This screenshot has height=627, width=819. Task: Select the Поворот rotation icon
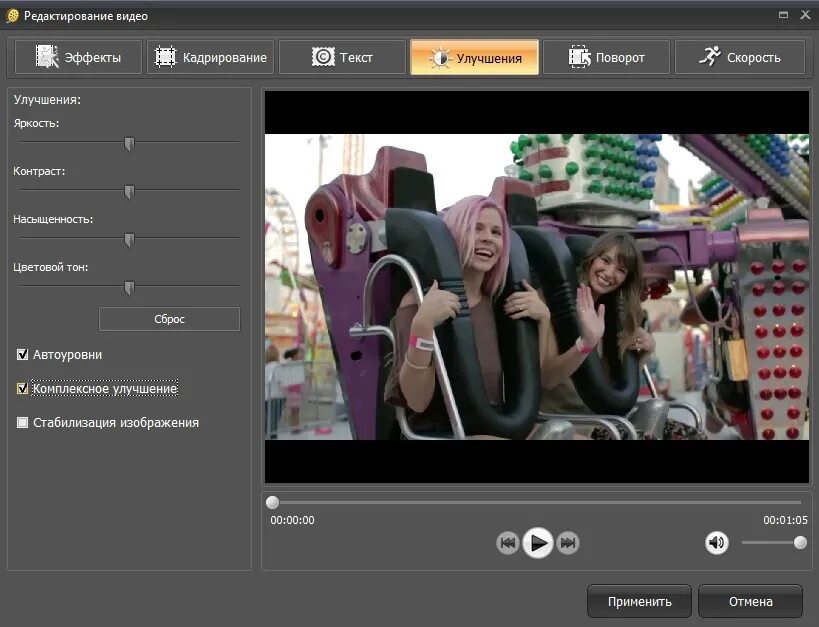578,57
